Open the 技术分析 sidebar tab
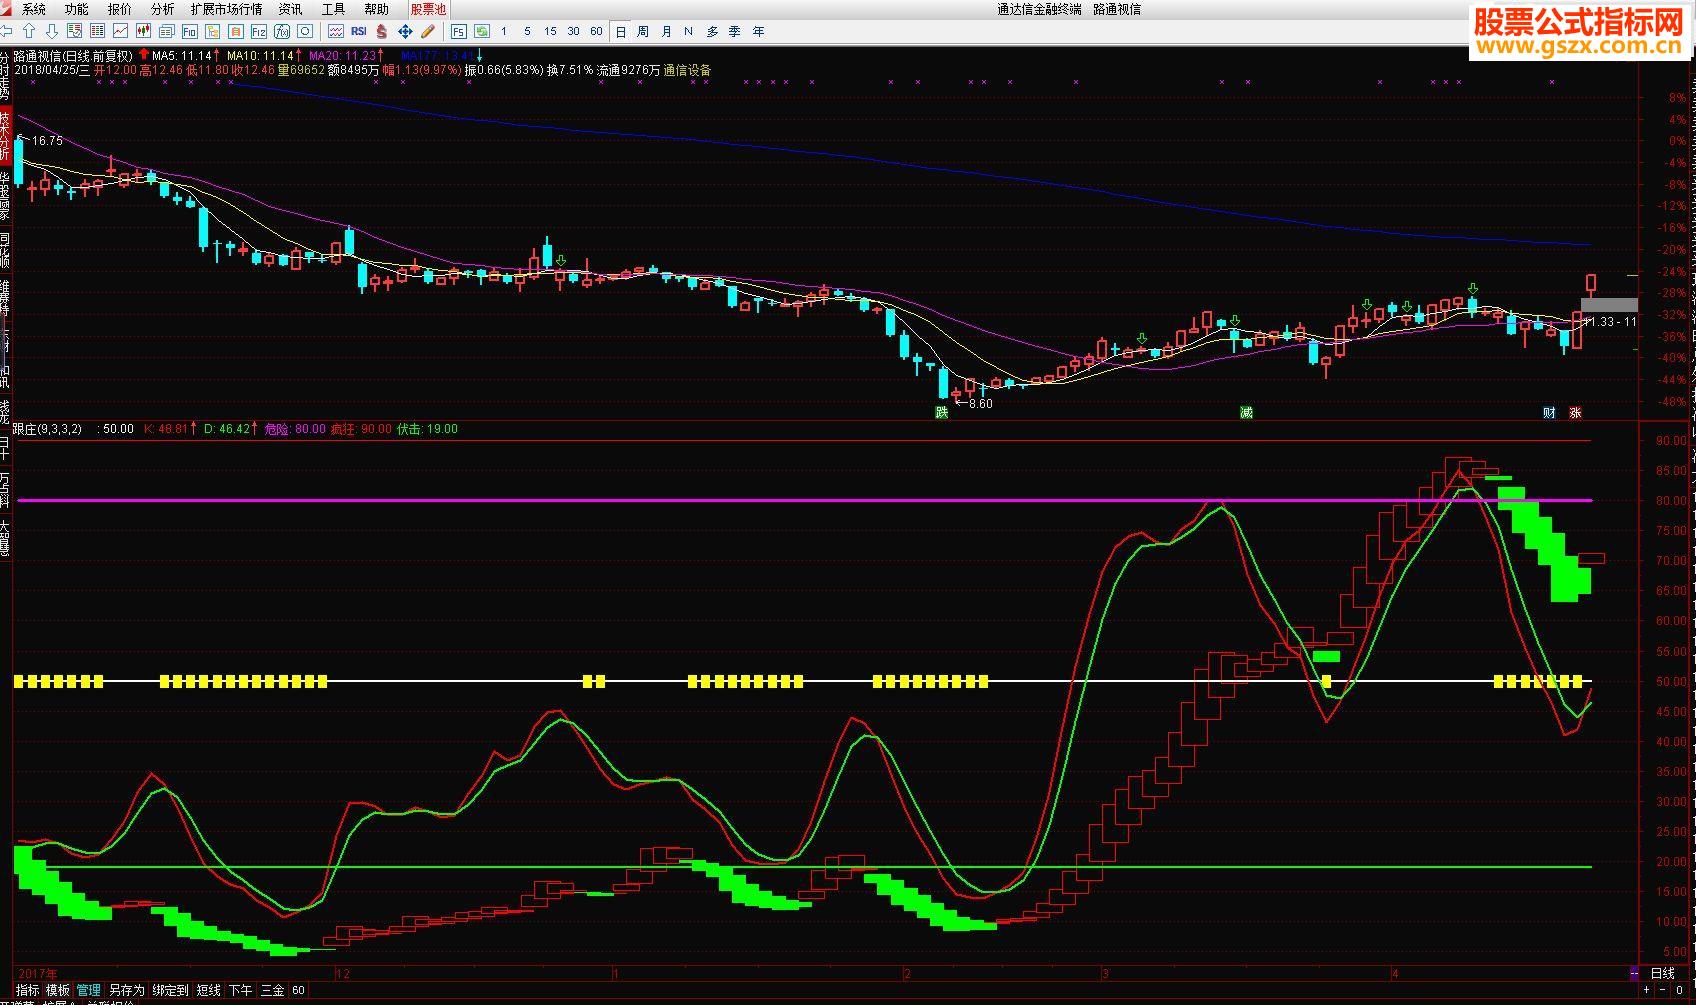The width and height of the screenshot is (1696, 1005). pos(5,135)
